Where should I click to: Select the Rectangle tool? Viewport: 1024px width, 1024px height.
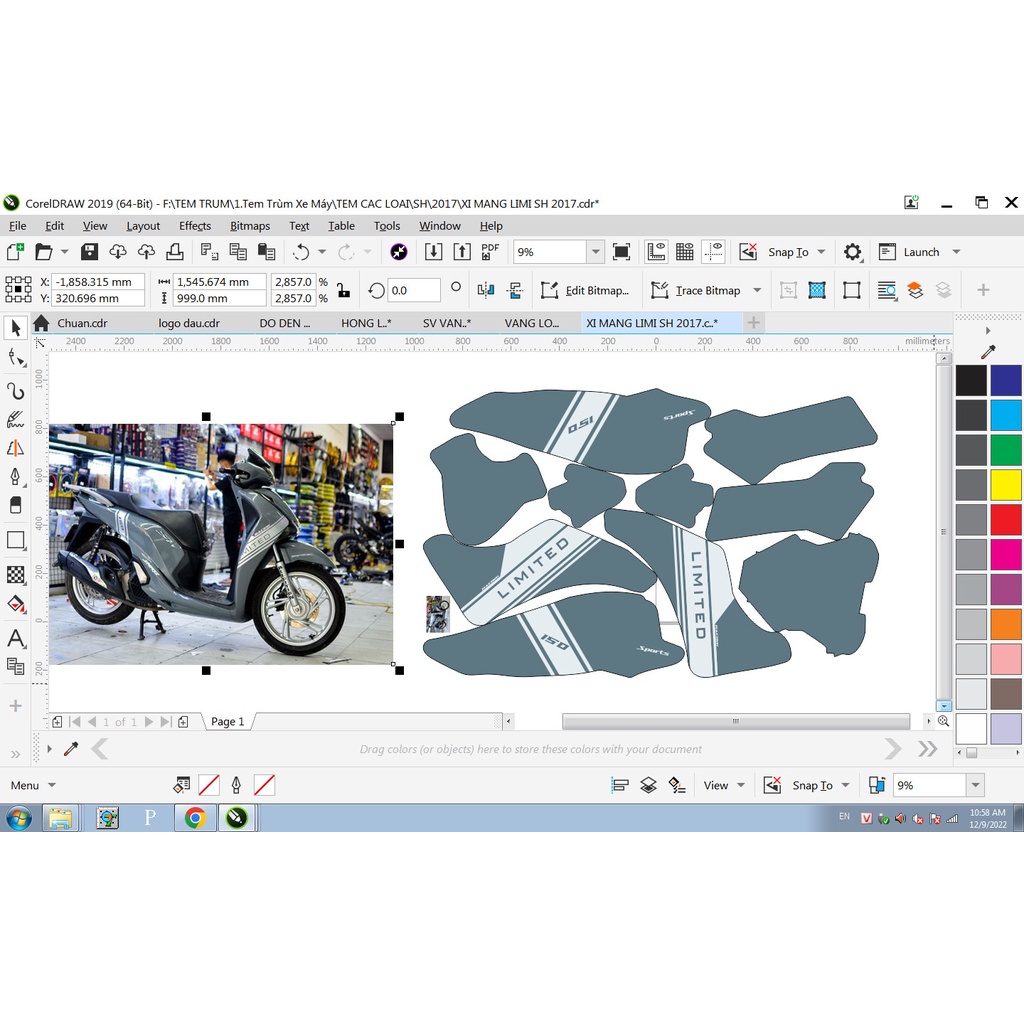click(x=15, y=540)
